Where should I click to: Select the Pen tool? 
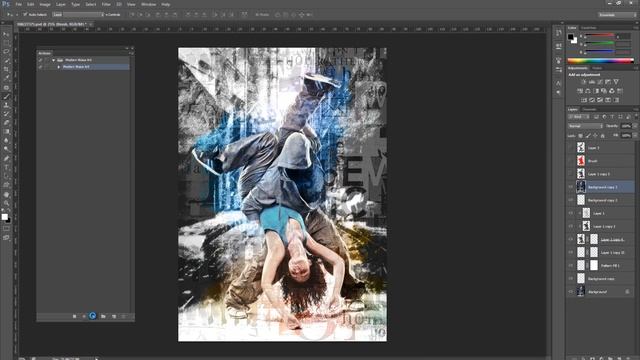pyautogui.click(x=6, y=158)
